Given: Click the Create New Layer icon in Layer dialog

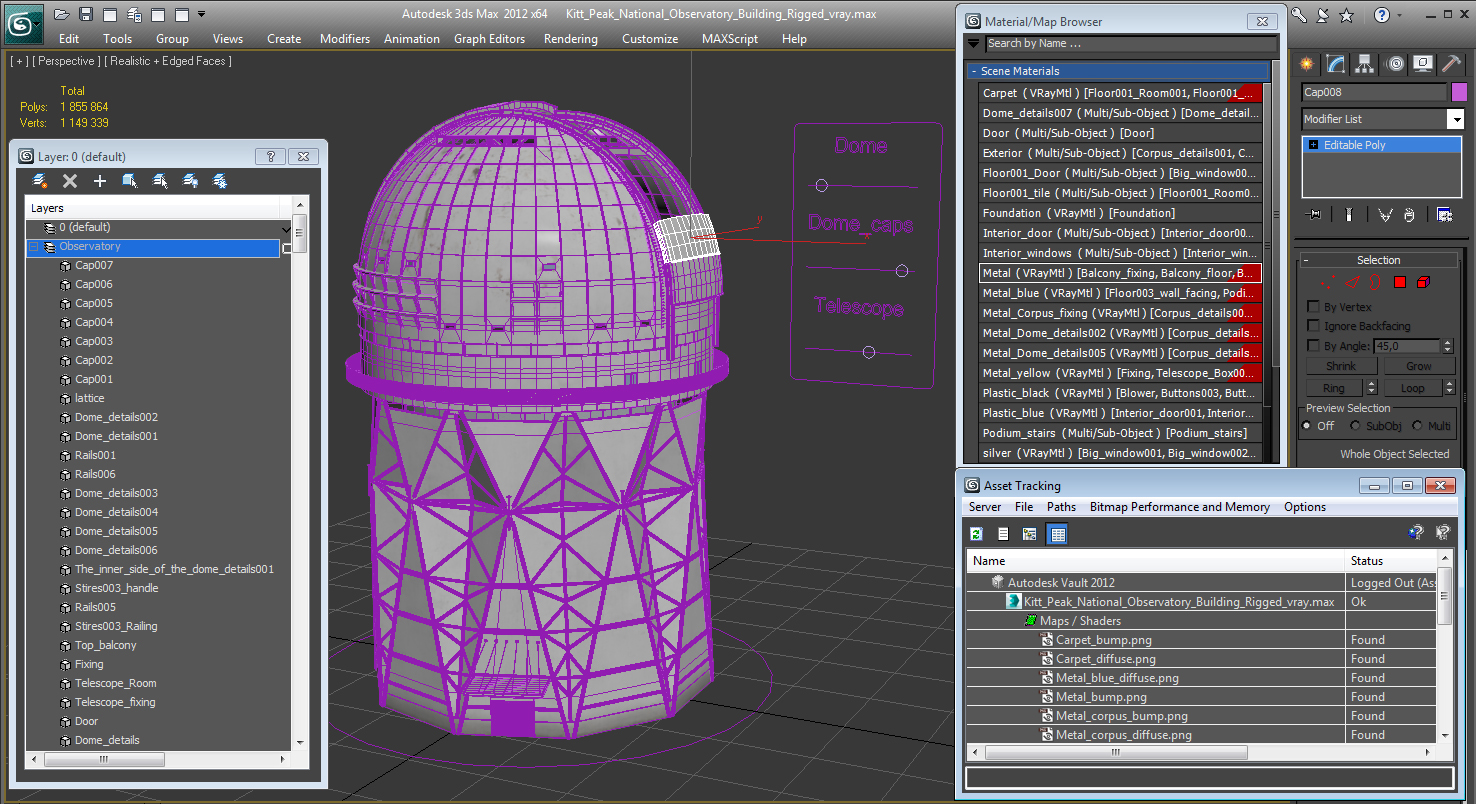Looking at the screenshot, I should [40, 181].
